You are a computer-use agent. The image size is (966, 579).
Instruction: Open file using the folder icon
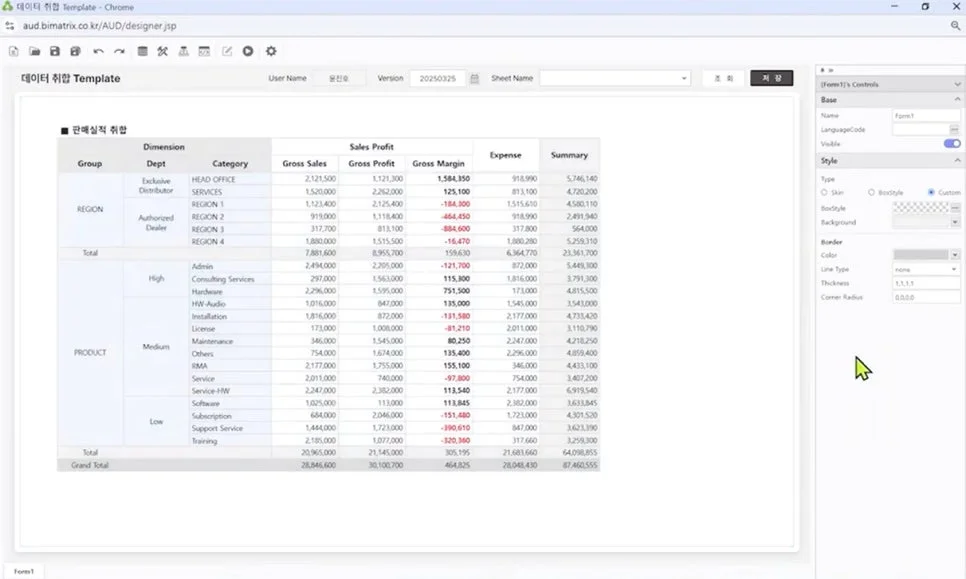coord(34,51)
